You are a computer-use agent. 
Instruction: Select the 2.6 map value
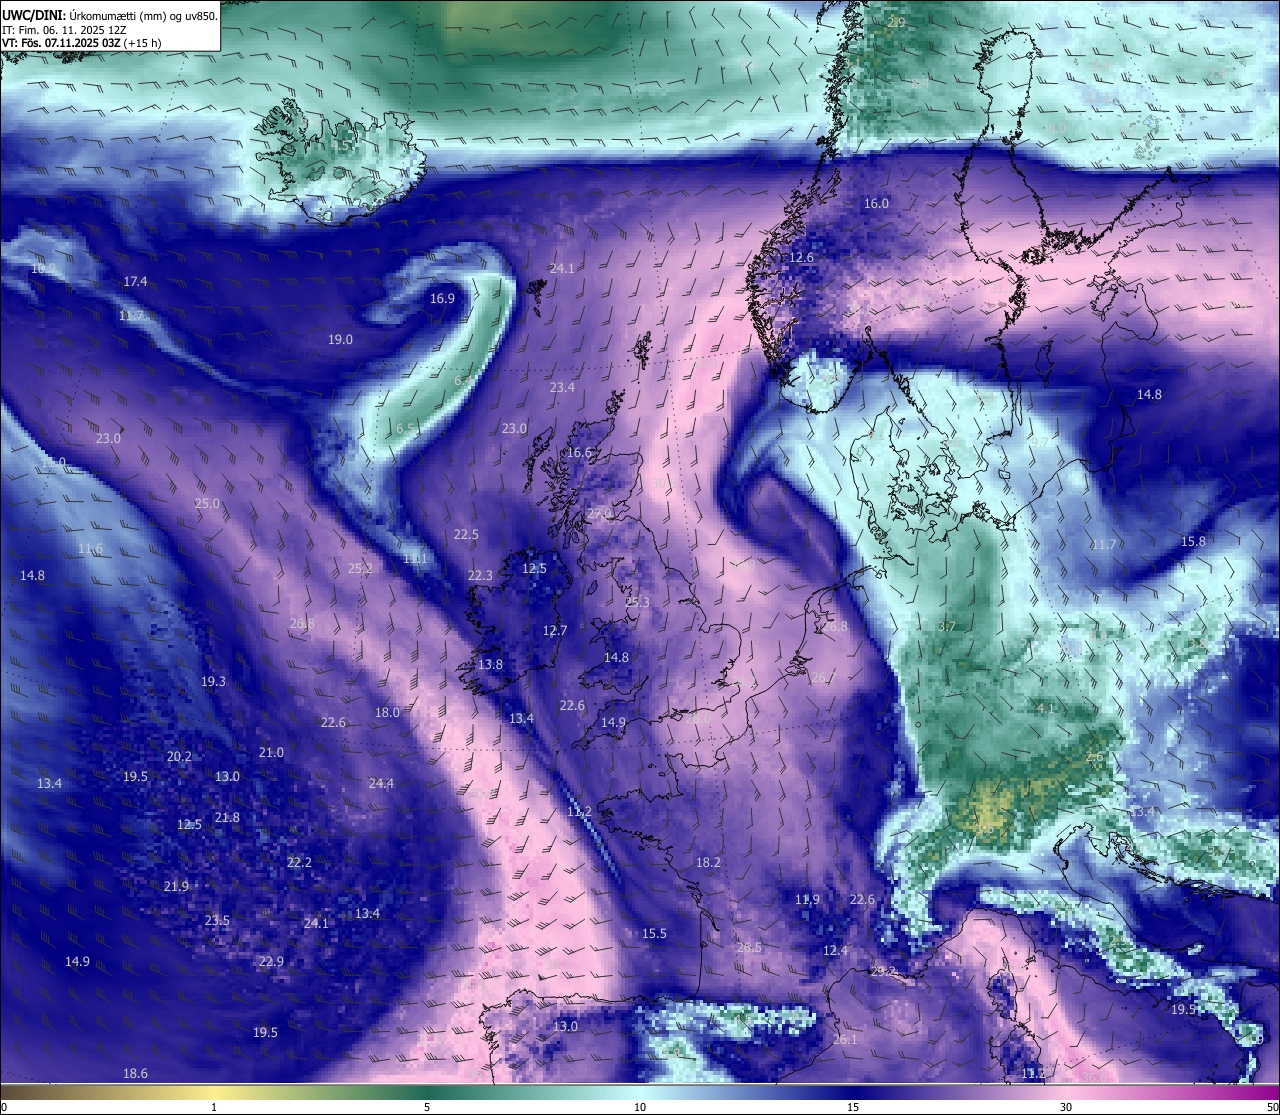click(1094, 756)
